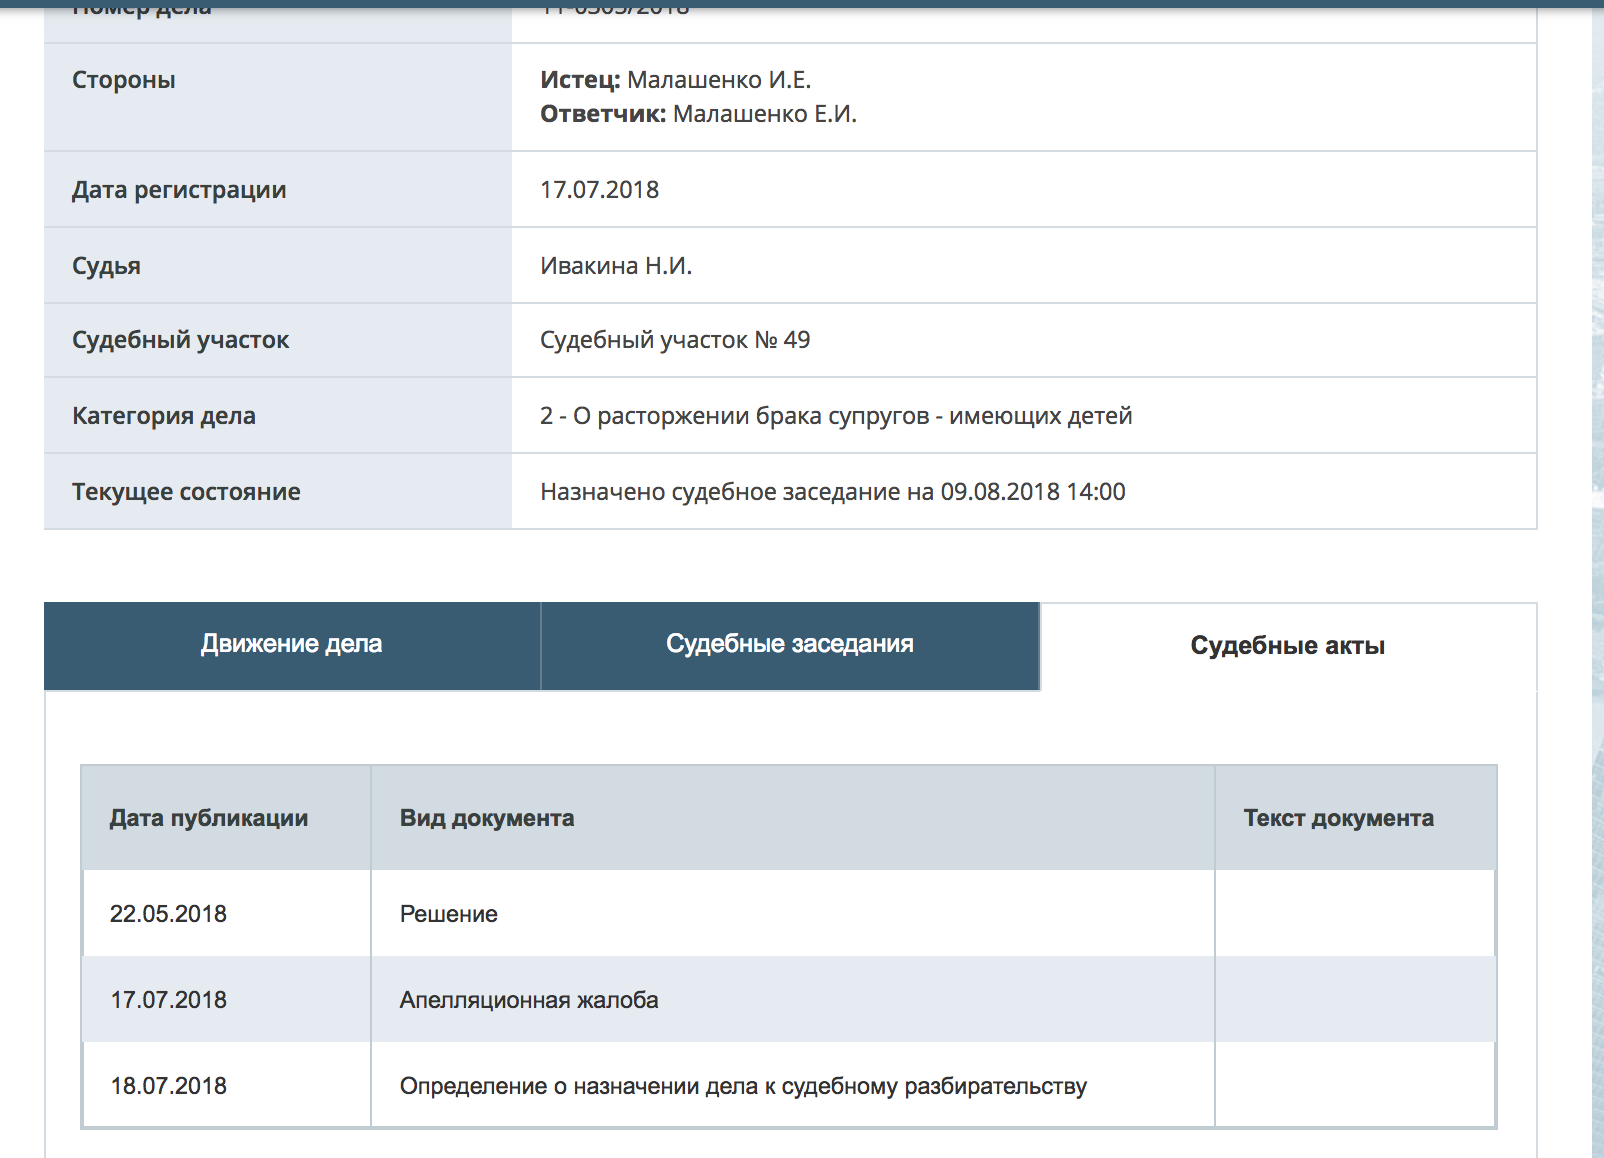The height and width of the screenshot is (1158, 1604).
Task: Click the Текущее состояние row label
Action: point(186,492)
